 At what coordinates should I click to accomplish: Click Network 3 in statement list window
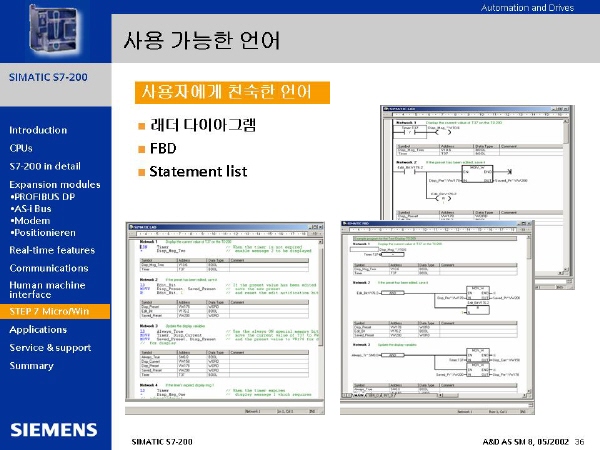pyautogui.click(x=148, y=326)
